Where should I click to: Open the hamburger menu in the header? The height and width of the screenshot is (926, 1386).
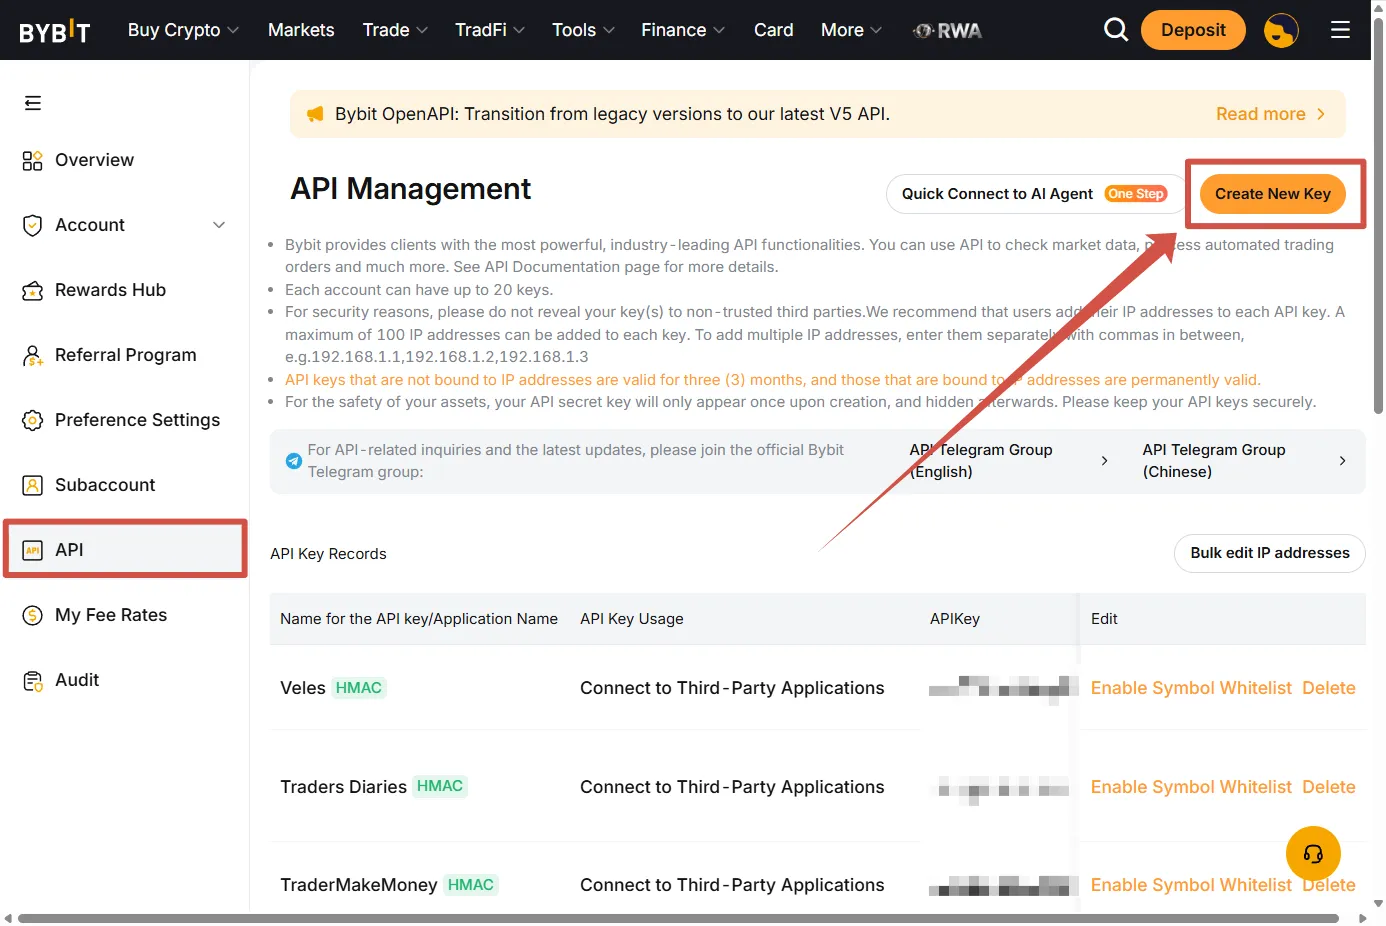[x=1340, y=30]
